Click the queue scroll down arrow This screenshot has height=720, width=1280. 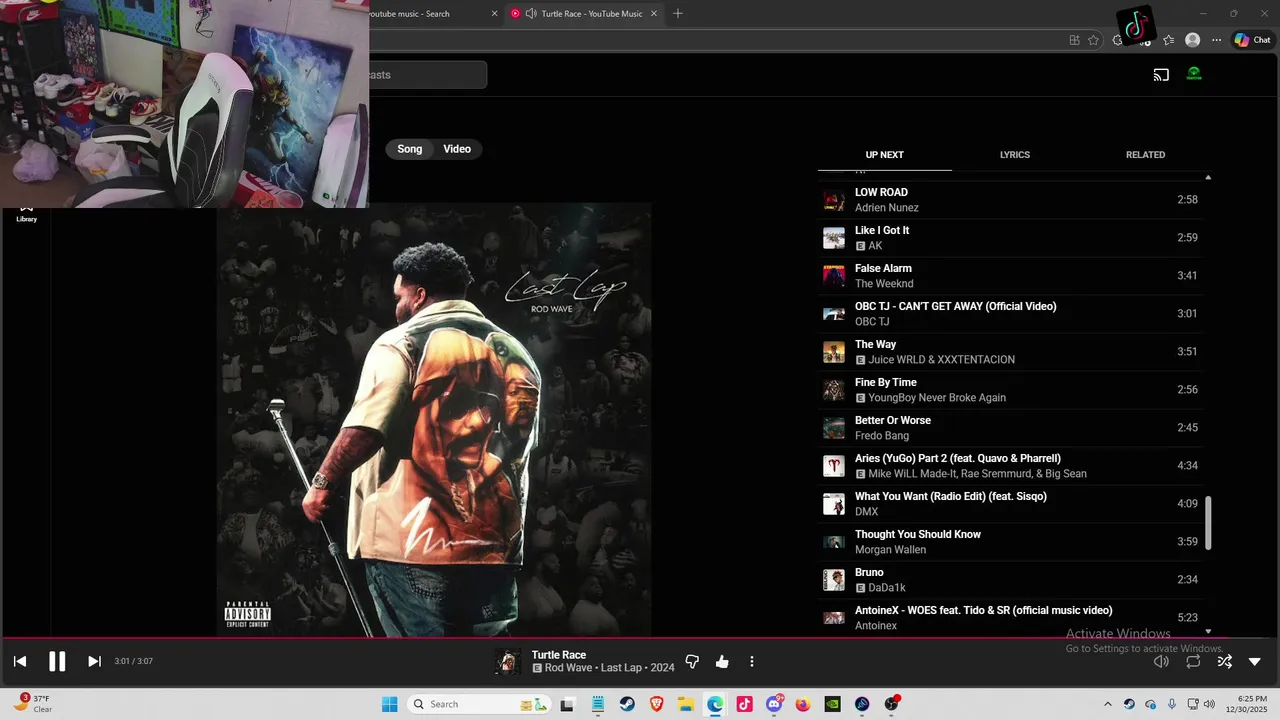1208,631
